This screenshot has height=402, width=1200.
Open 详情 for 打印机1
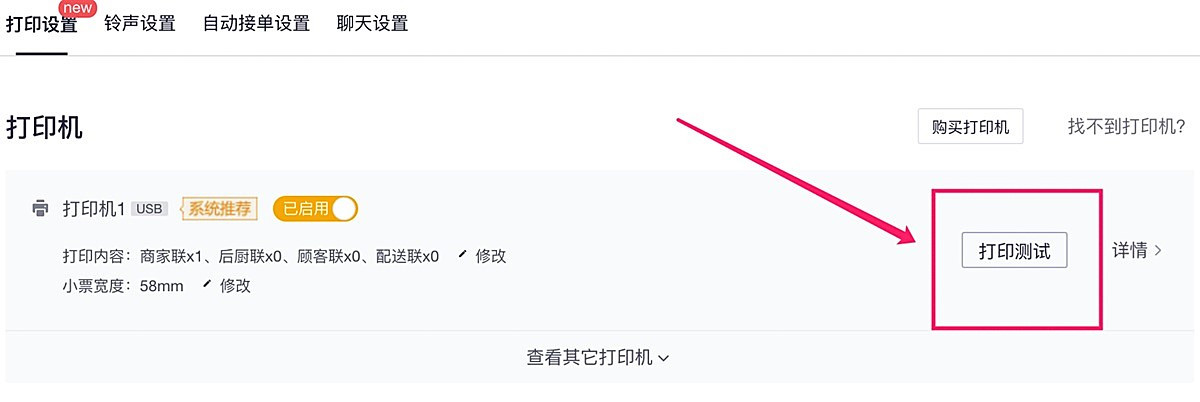click(1130, 251)
